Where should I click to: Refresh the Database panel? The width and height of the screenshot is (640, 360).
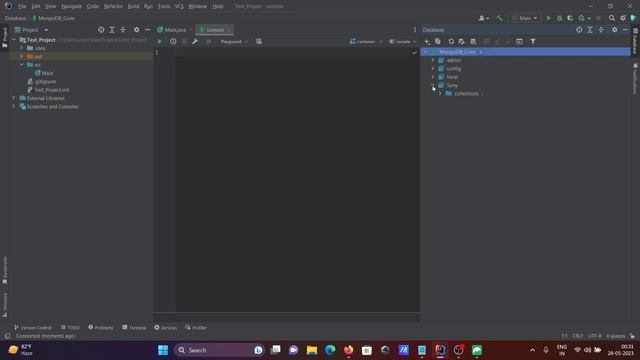point(451,42)
